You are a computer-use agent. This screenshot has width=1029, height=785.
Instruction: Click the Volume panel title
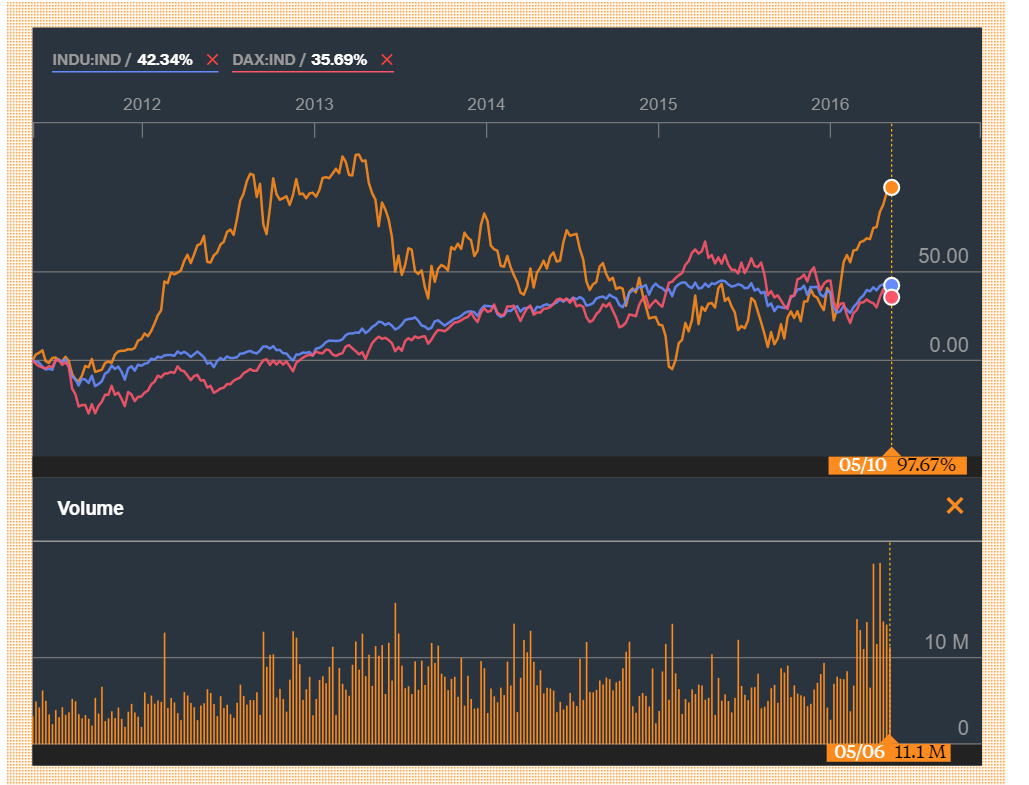91,508
